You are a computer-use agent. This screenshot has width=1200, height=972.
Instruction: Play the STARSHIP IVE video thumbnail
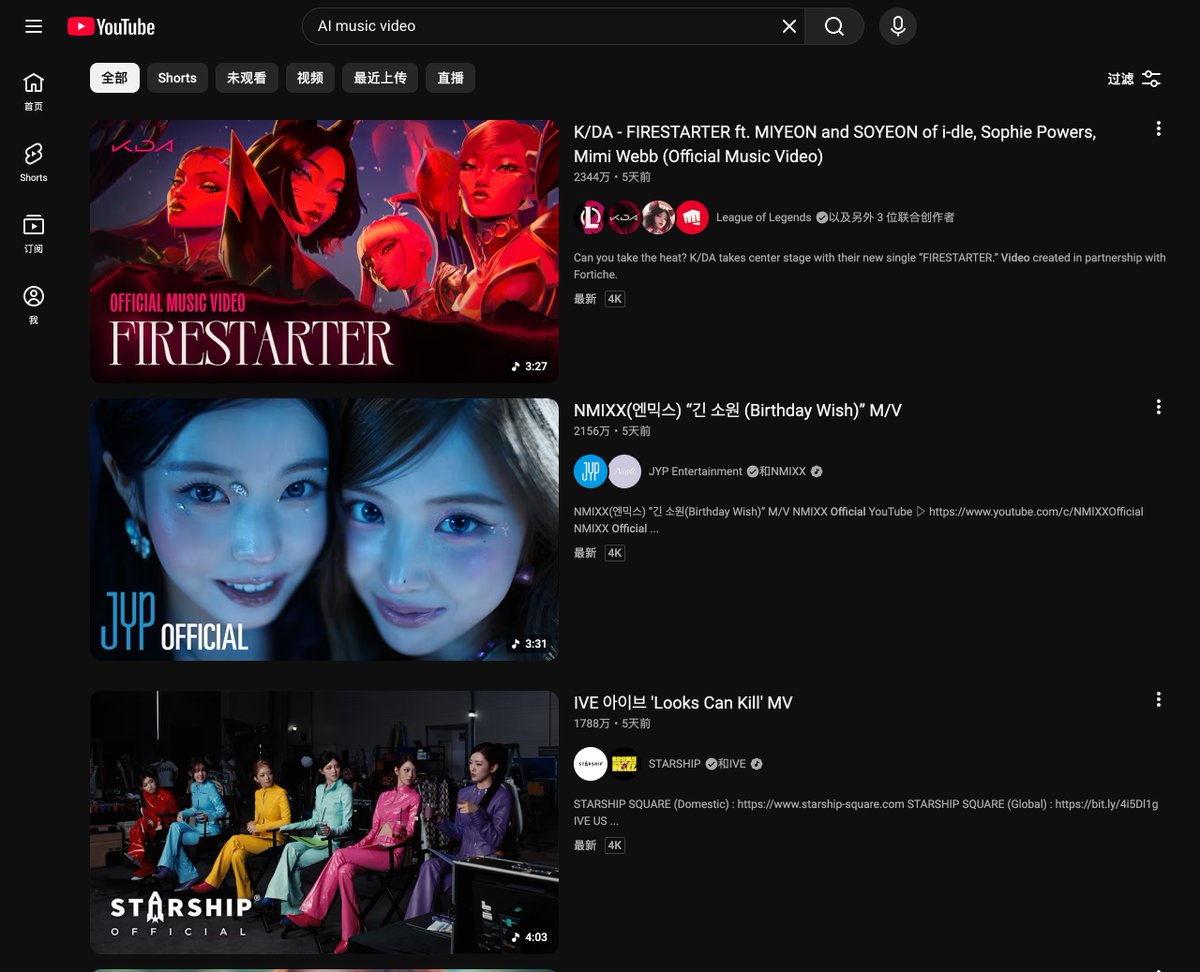tap(324, 822)
